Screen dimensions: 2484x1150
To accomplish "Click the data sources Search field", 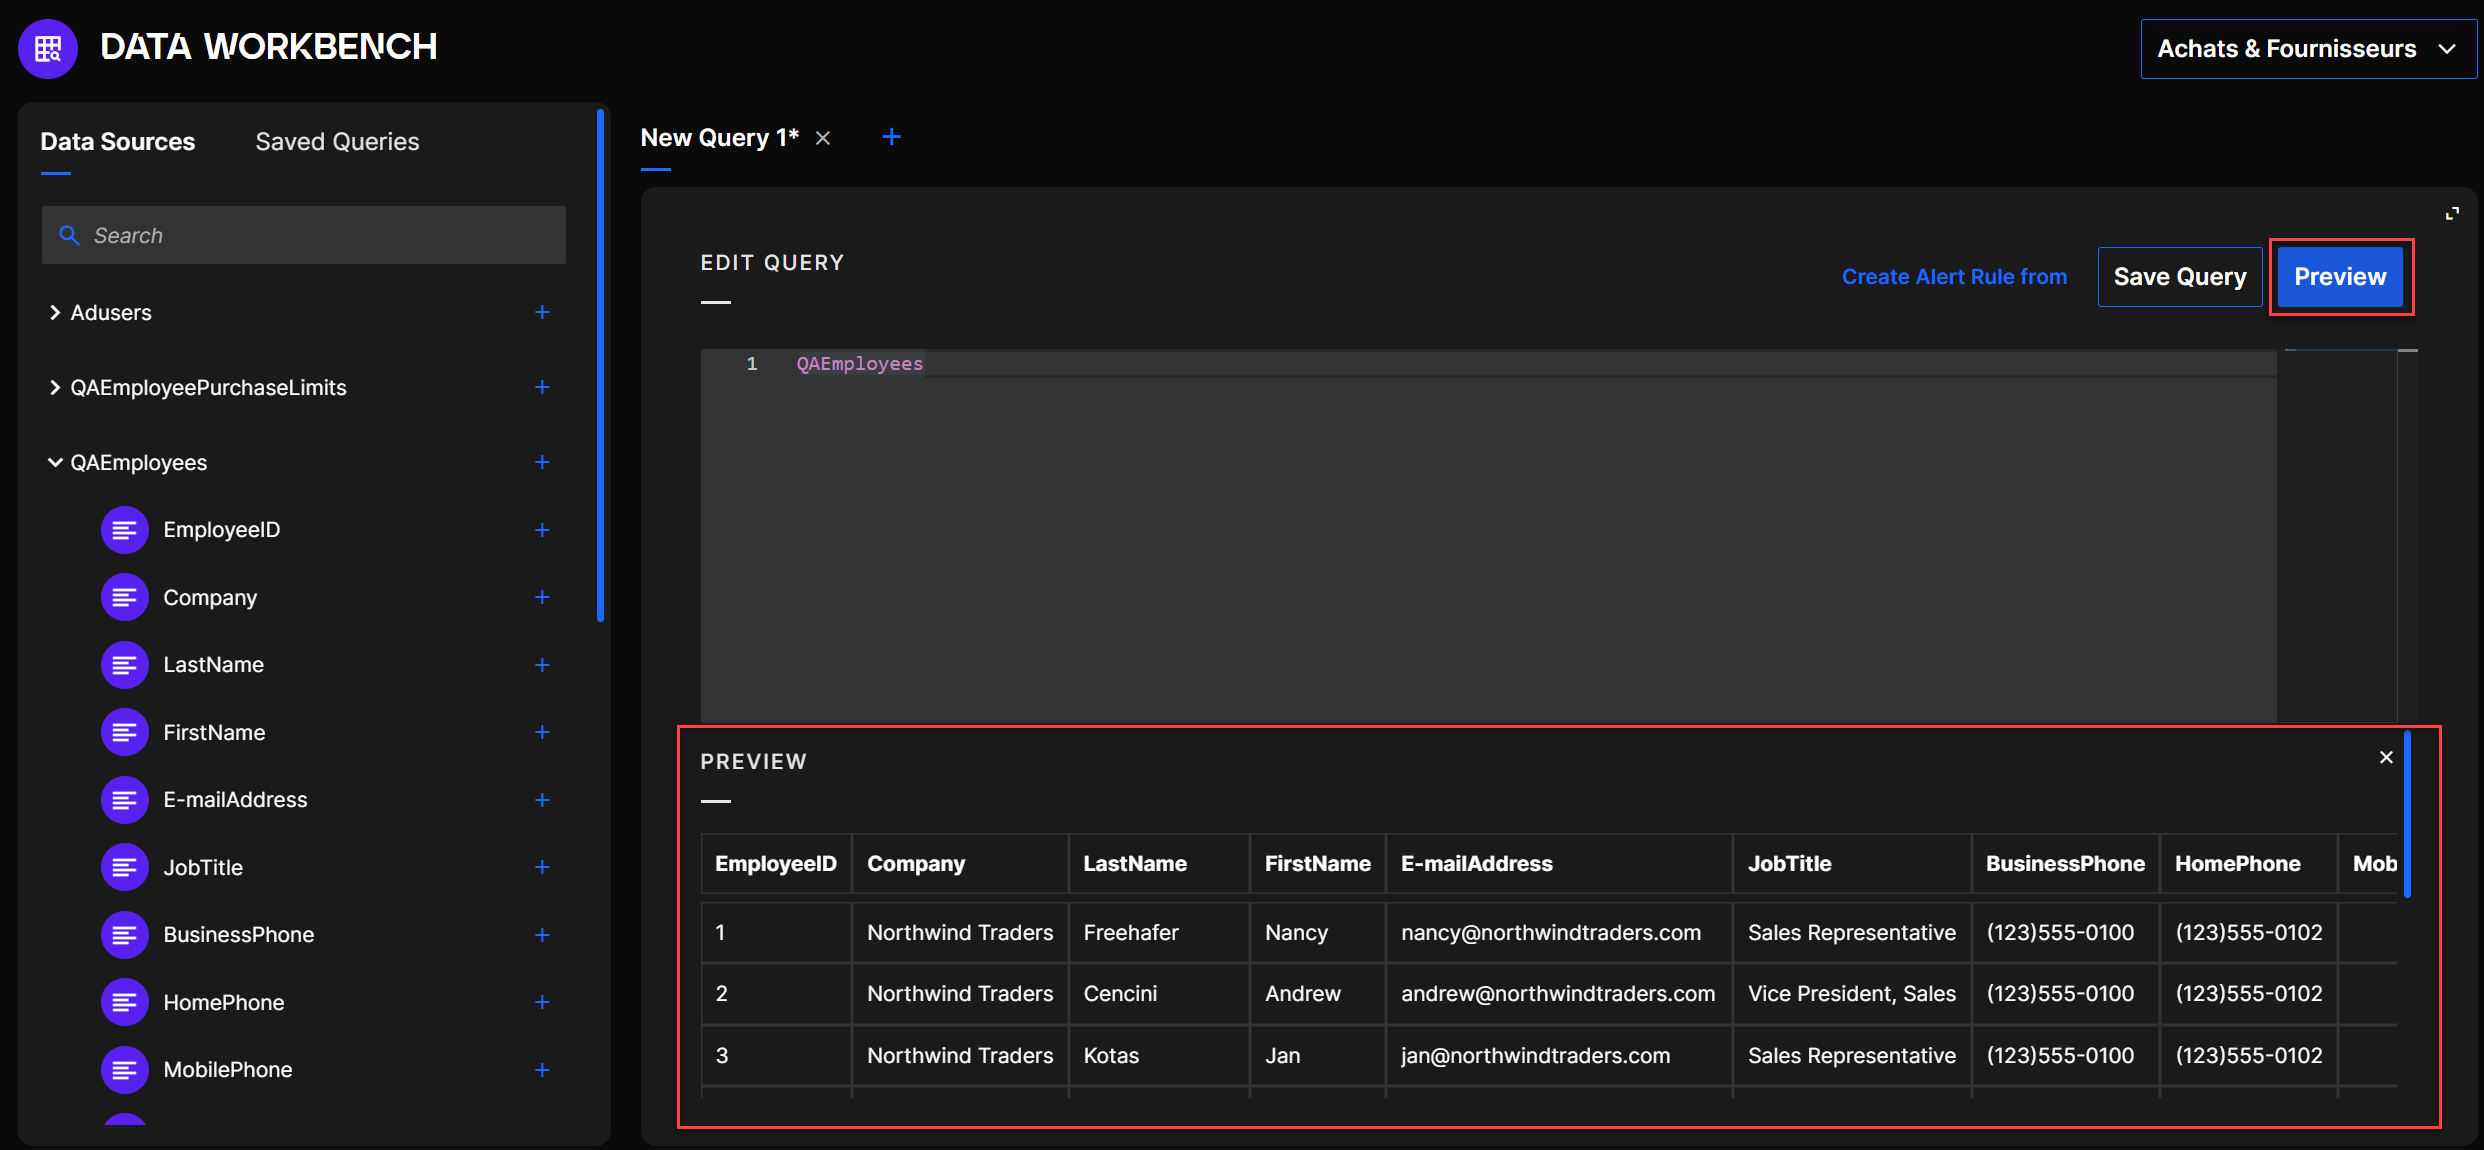I will coord(304,235).
